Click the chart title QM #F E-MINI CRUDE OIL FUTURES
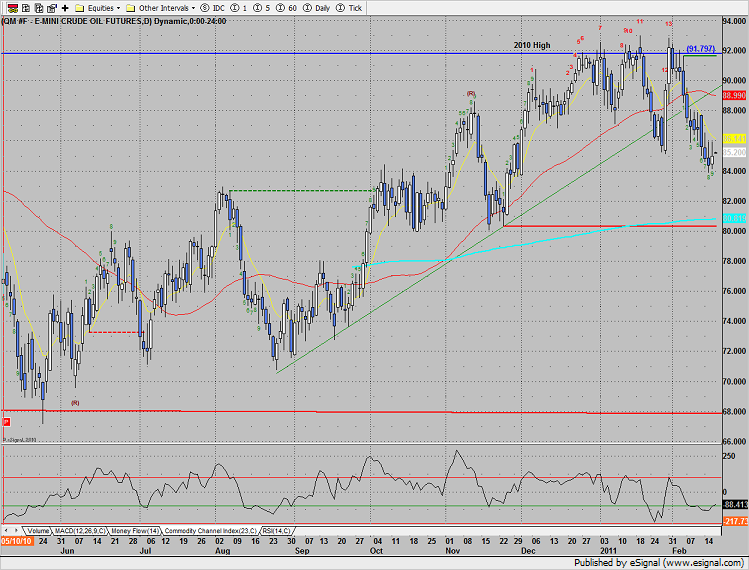Viewport: 749px width, 570px height. (x=114, y=22)
